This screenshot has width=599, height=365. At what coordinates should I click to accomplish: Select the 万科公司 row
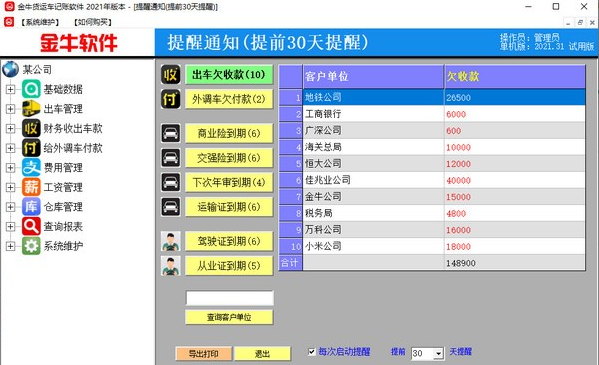point(432,230)
